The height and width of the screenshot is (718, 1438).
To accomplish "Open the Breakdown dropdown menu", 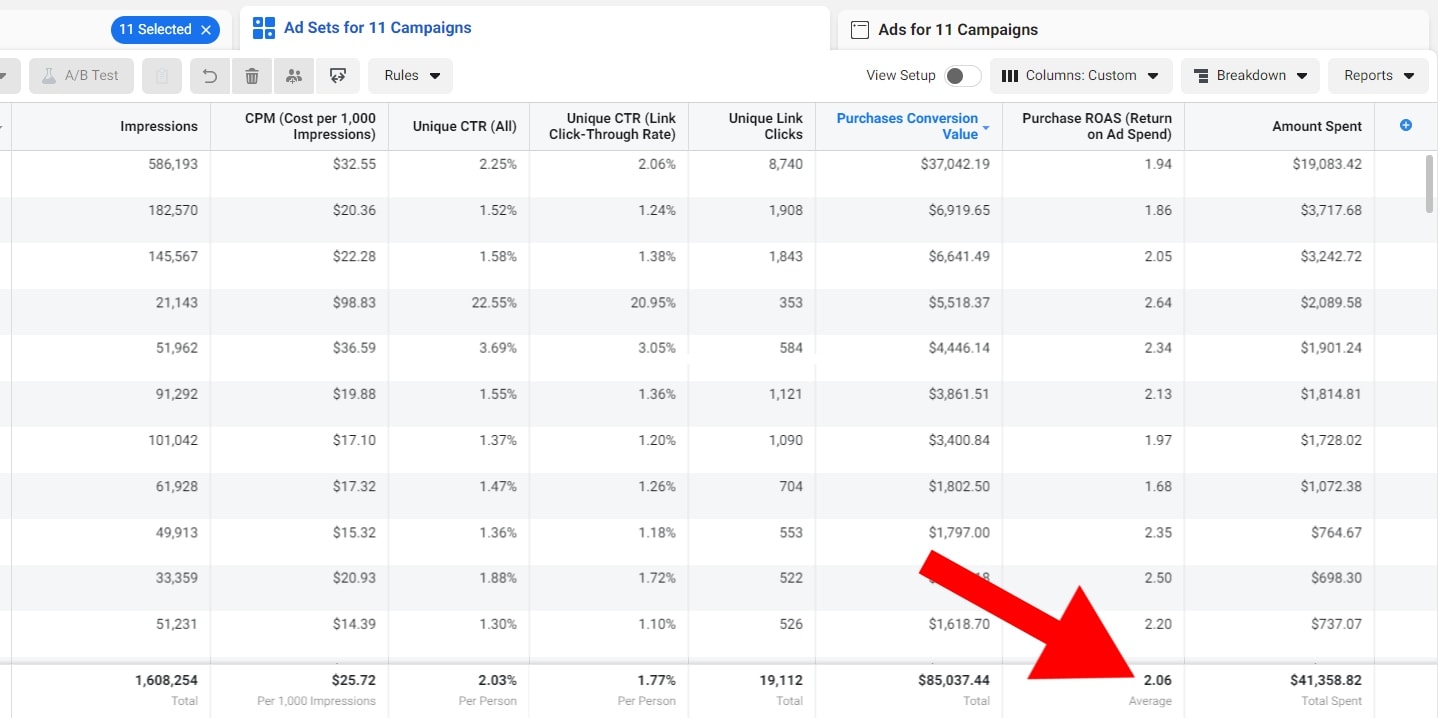I will (1250, 76).
